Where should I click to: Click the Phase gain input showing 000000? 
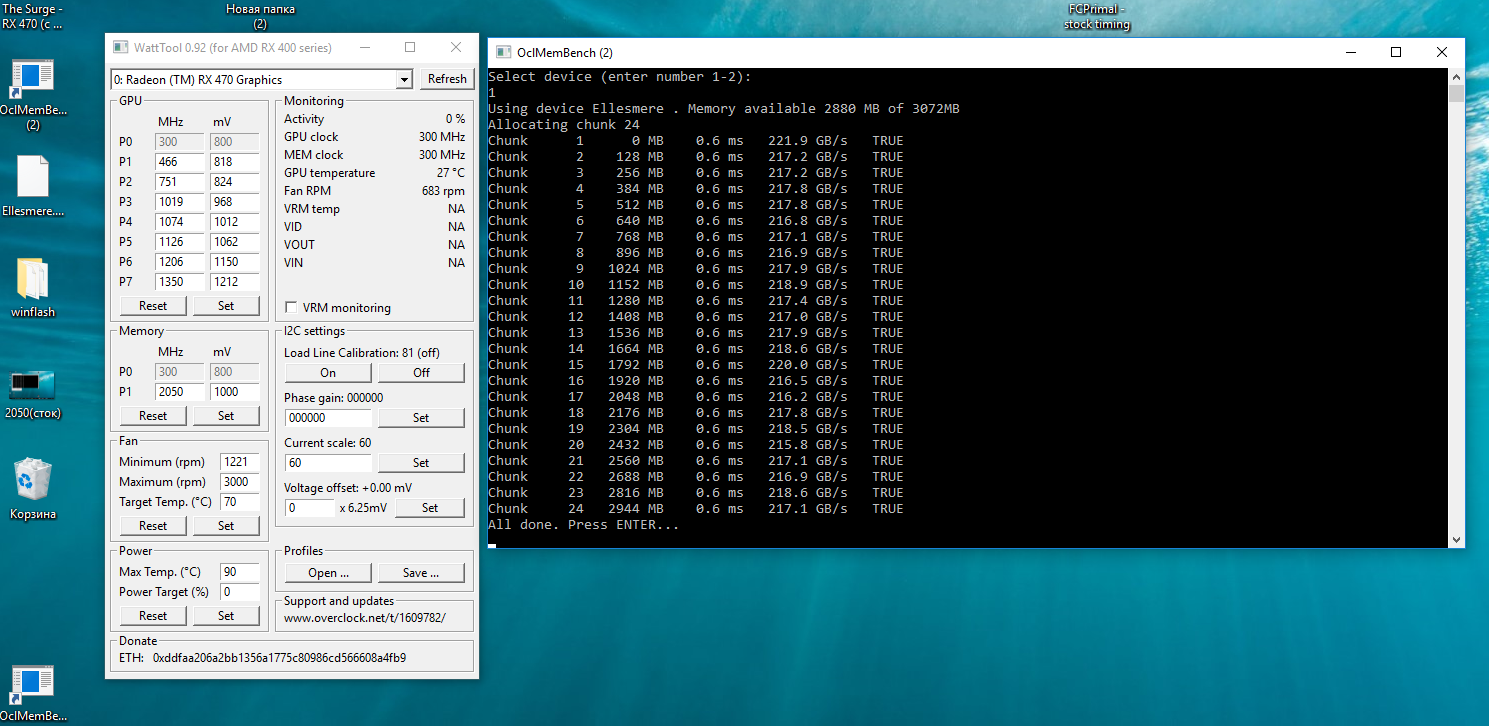coord(328,418)
